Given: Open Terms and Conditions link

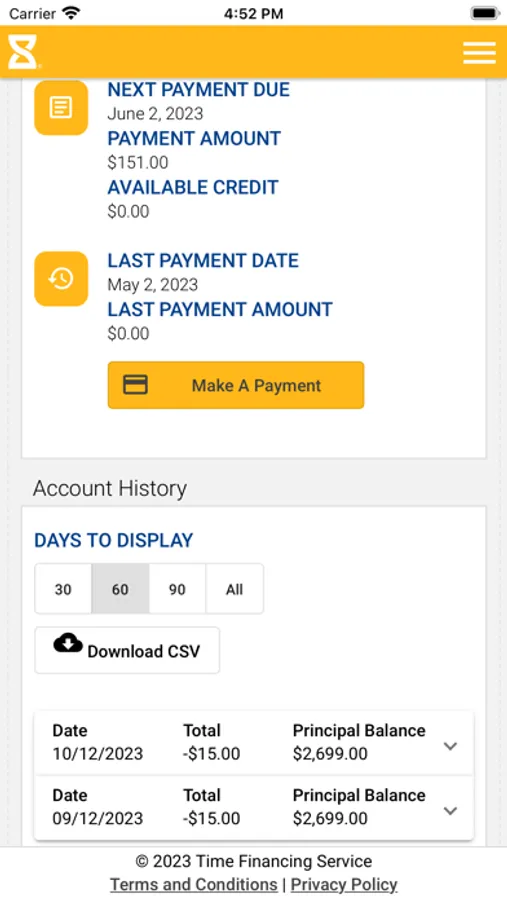Looking at the screenshot, I should (193, 885).
